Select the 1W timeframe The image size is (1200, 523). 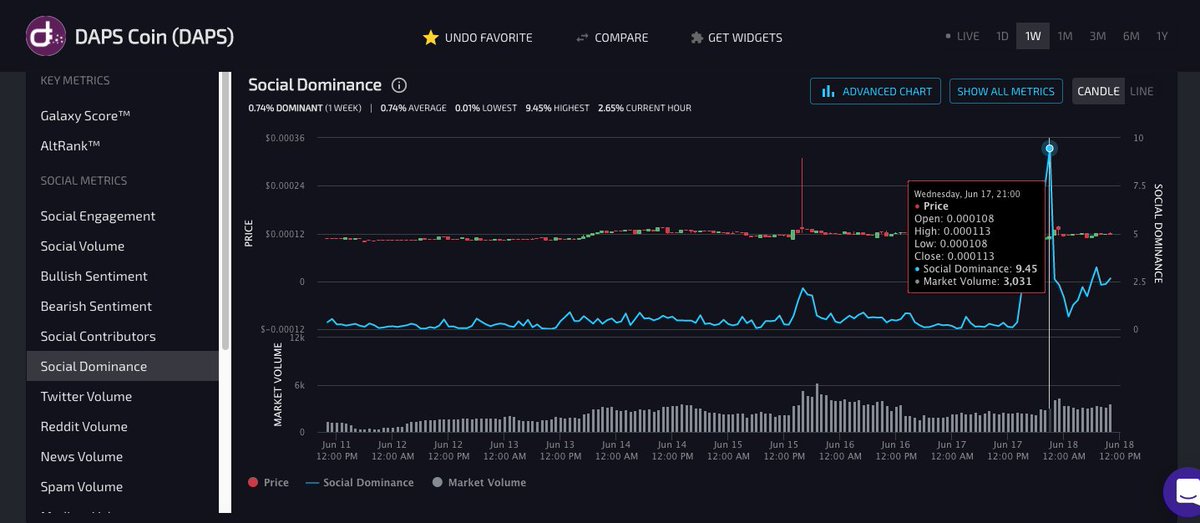coord(1033,37)
